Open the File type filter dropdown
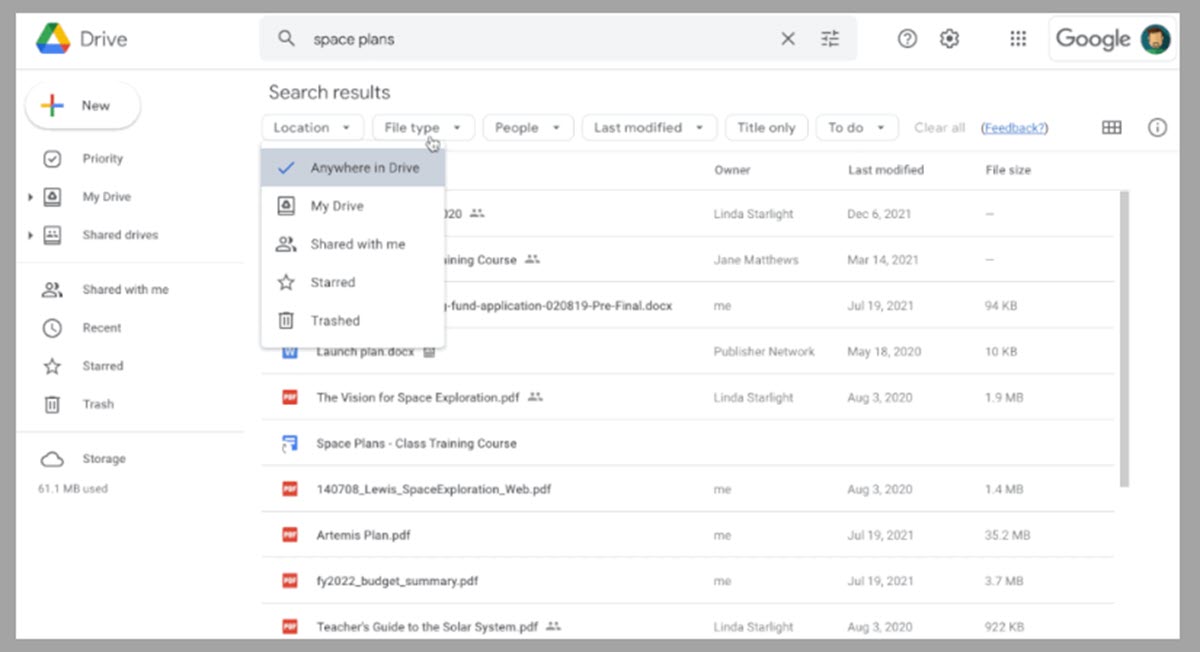 (423, 128)
